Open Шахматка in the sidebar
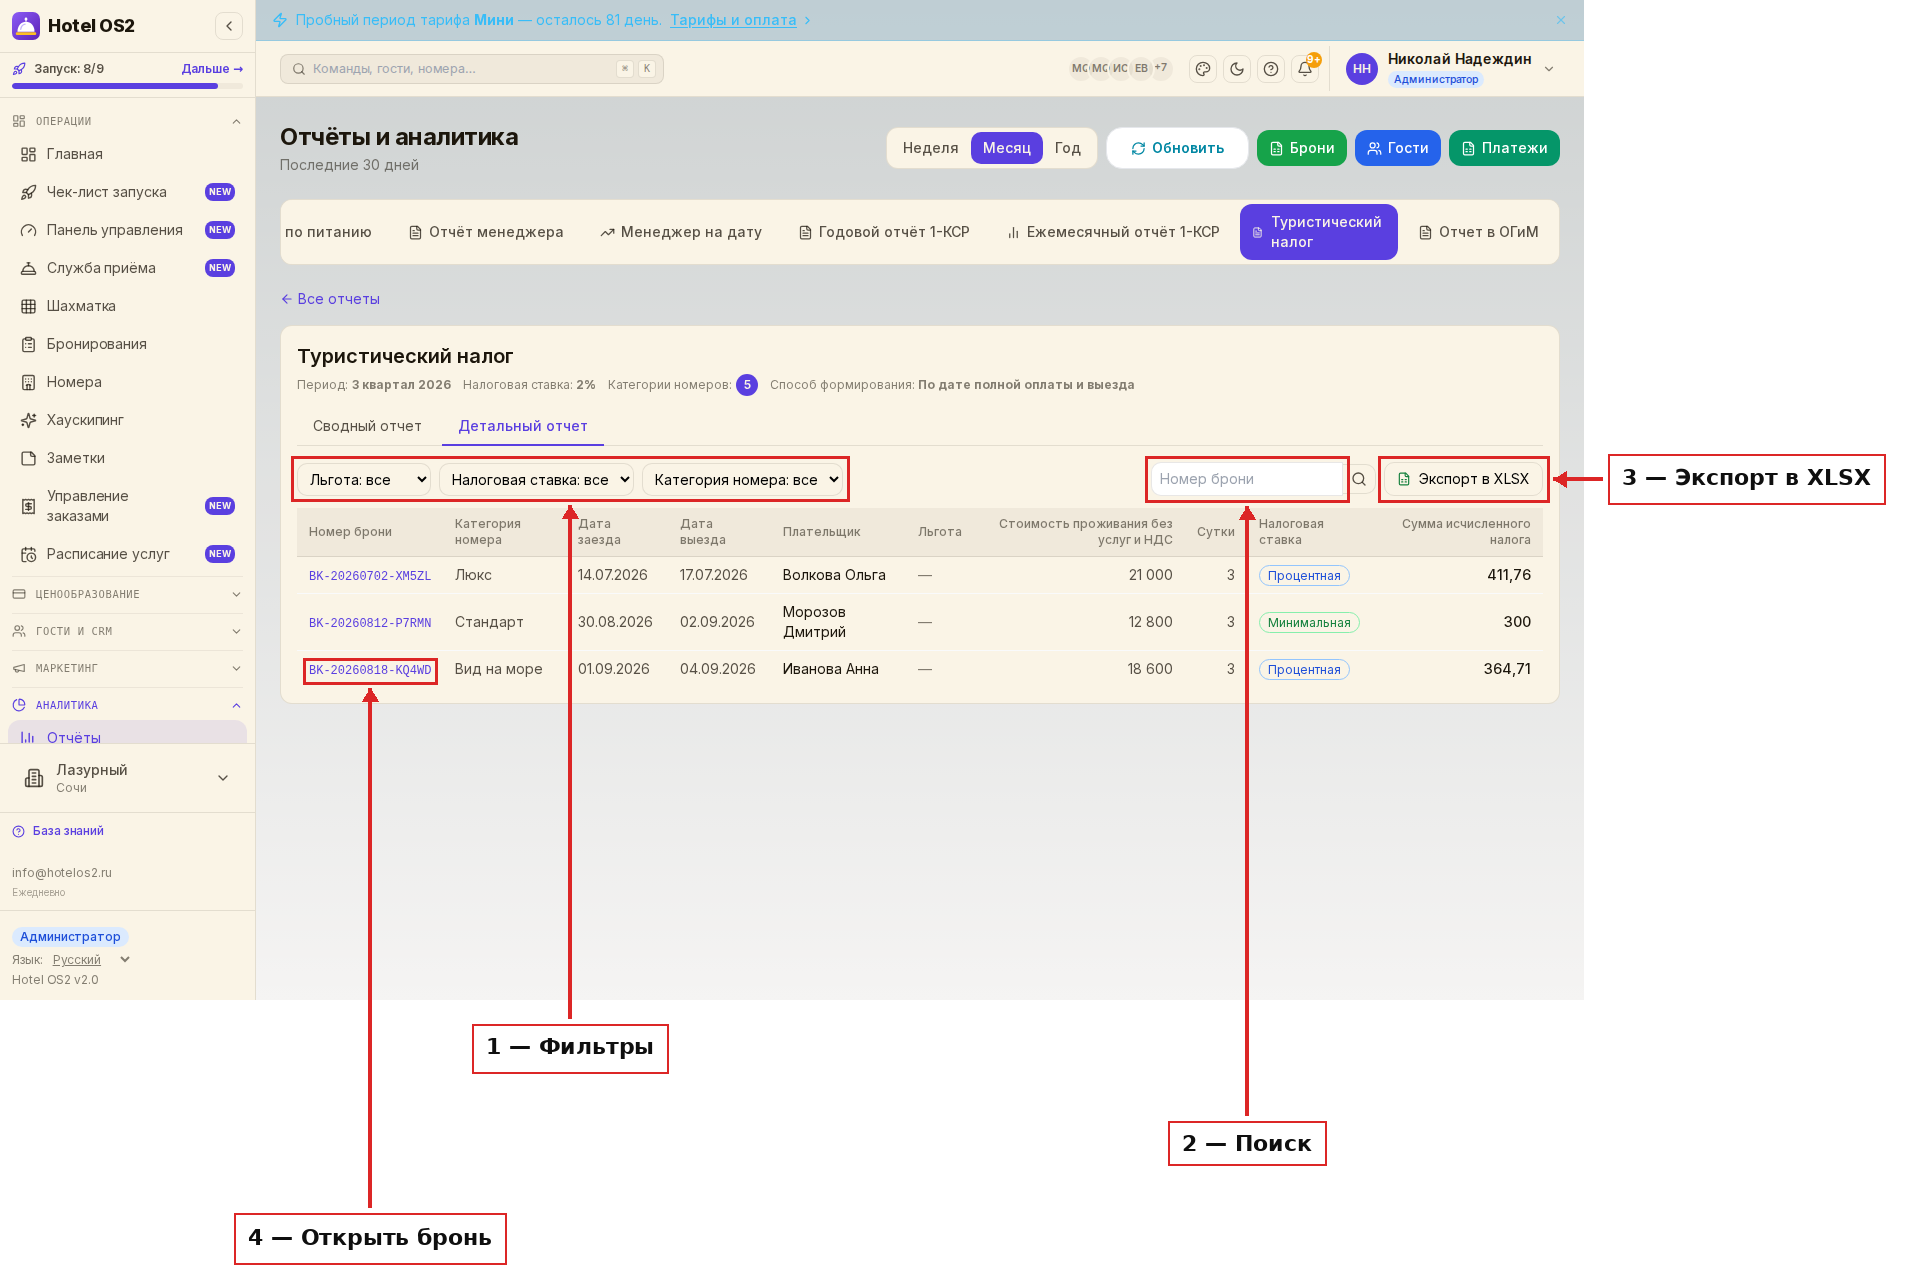The width and height of the screenshot is (1909, 1288). (x=127, y=306)
